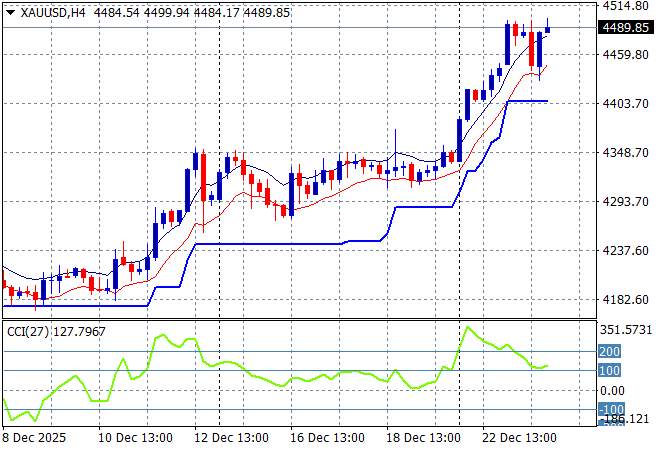The height and width of the screenshot is (450, 660).
Task: Click the 4514.80 price axis label
Action: 626,6
